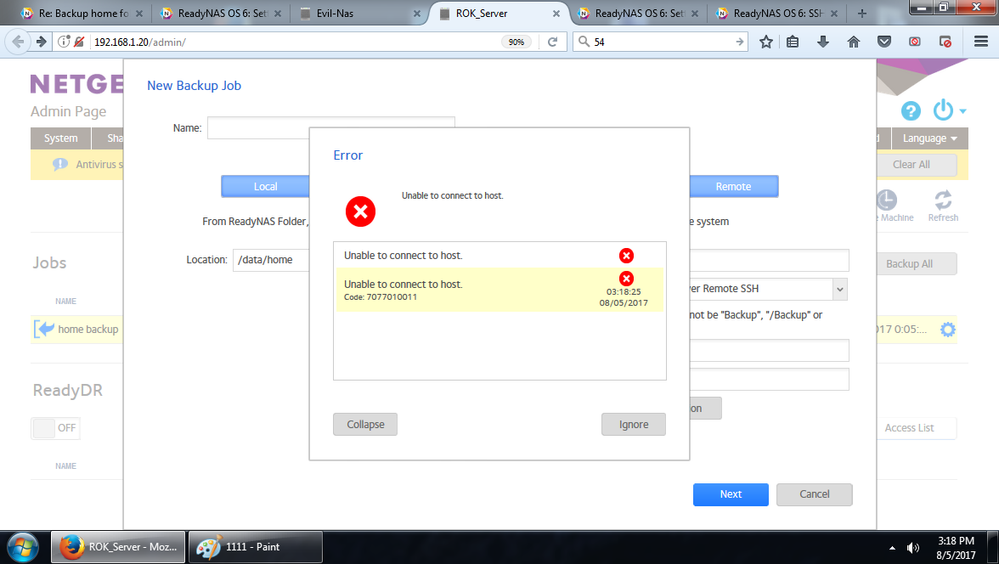Open the power options icon menu
Viewport: 999px width, 564px height.
coord(944,110)
